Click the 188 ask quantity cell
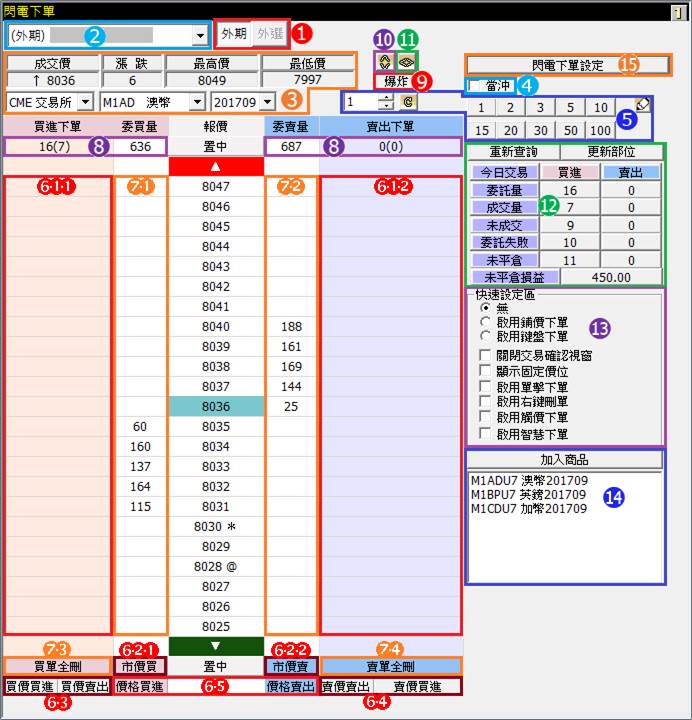This screenshot has width=692, height=720. point(291,326)
